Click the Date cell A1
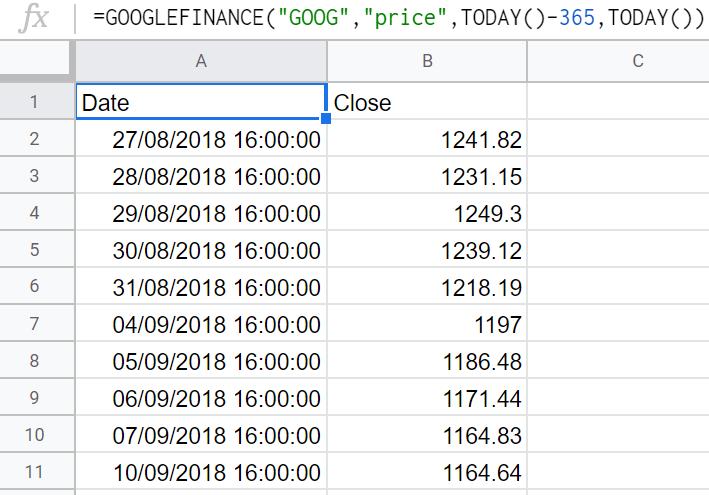 tap(201, 102)
